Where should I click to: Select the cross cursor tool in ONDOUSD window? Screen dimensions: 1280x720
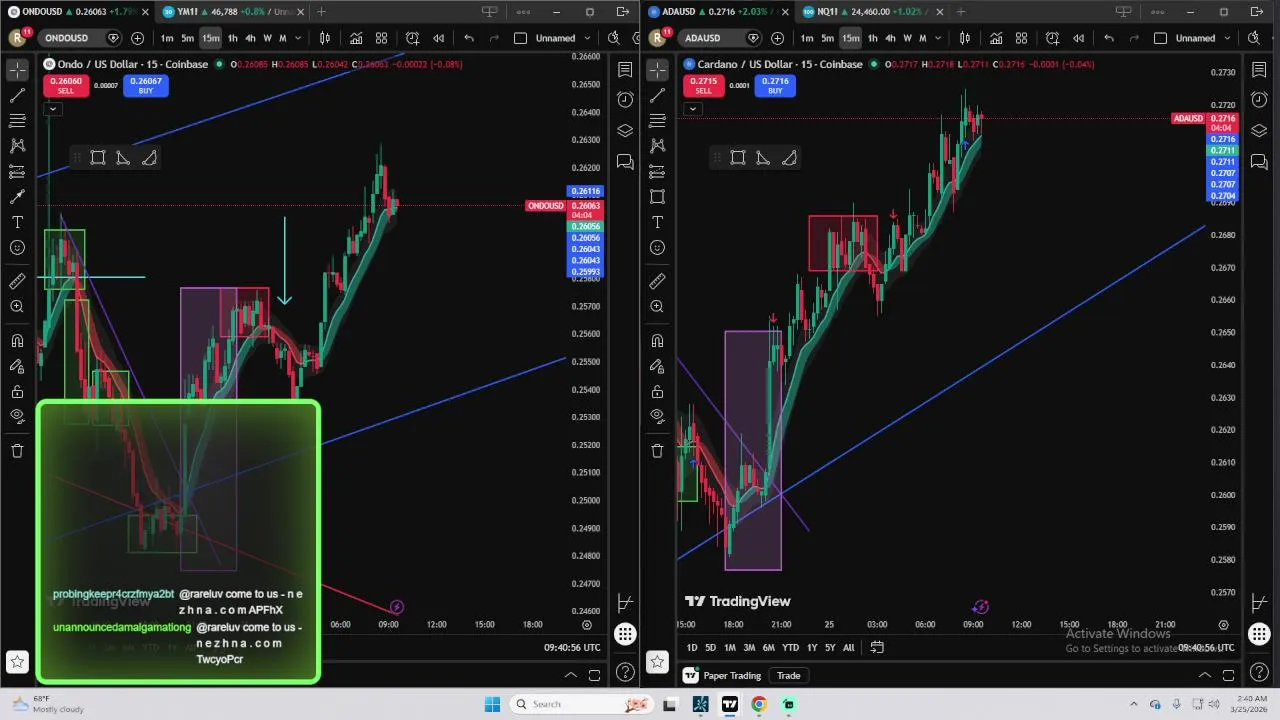tap(17, 70)
